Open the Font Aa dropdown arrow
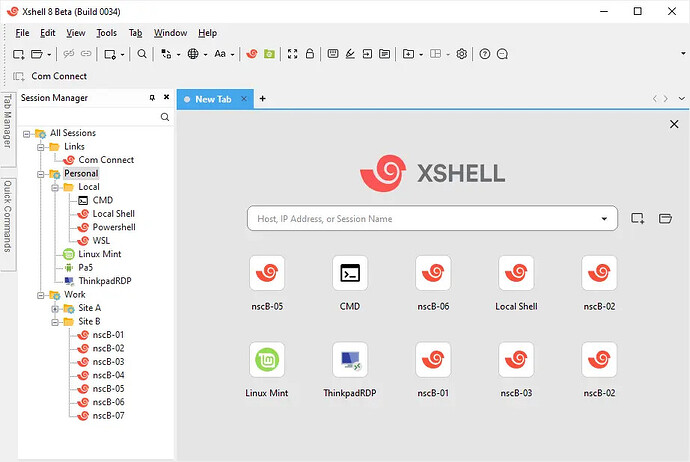690x462 pixels. click(232, 55)
